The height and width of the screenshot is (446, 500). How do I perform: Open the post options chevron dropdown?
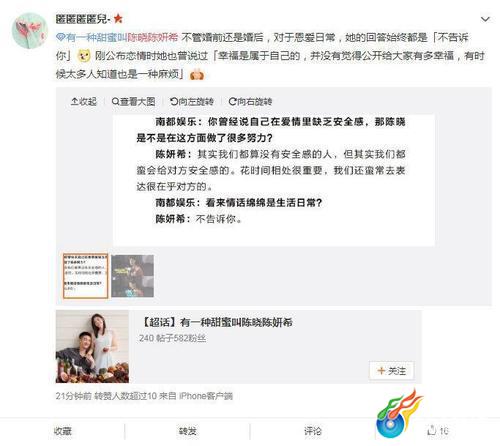[x=485, y=19]
